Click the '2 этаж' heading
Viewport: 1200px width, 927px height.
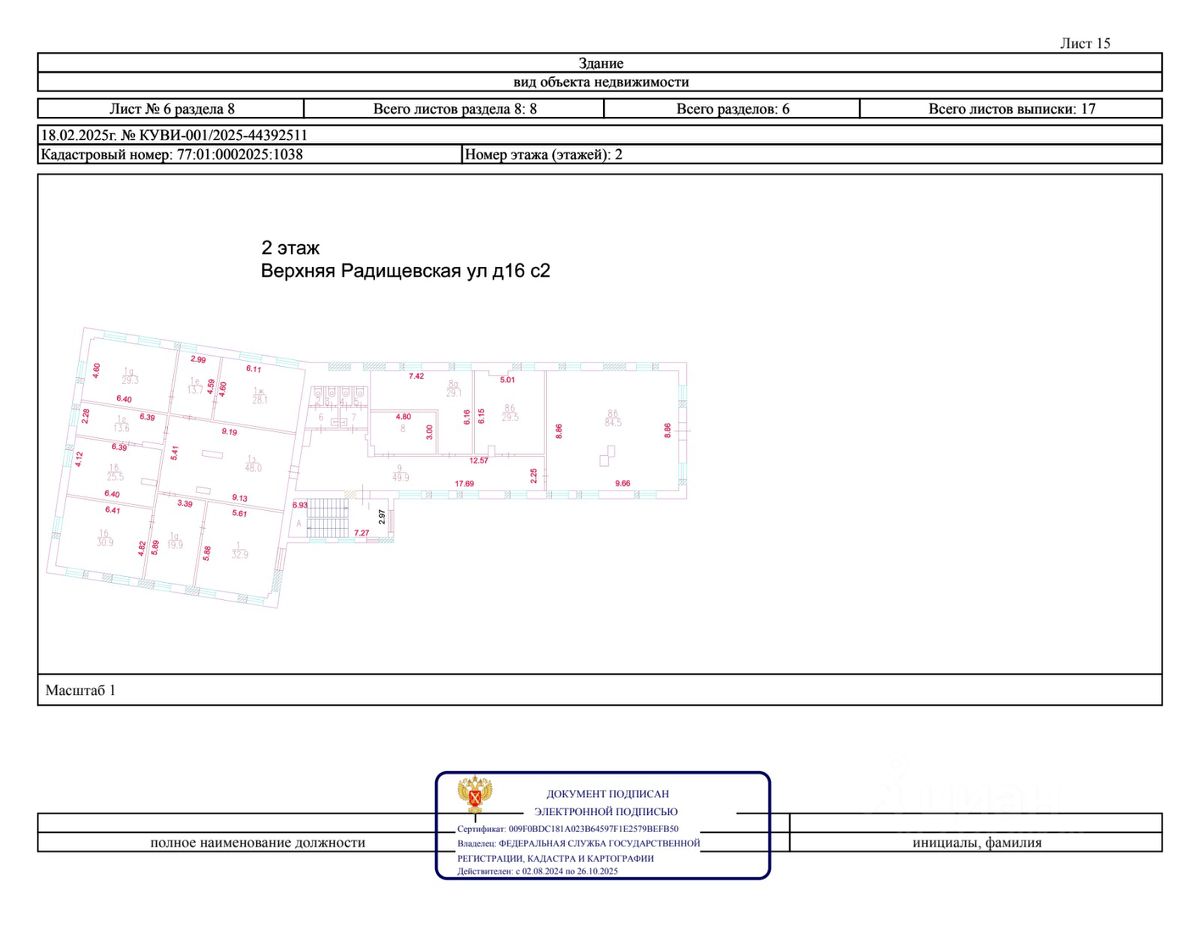click(290, 248)
